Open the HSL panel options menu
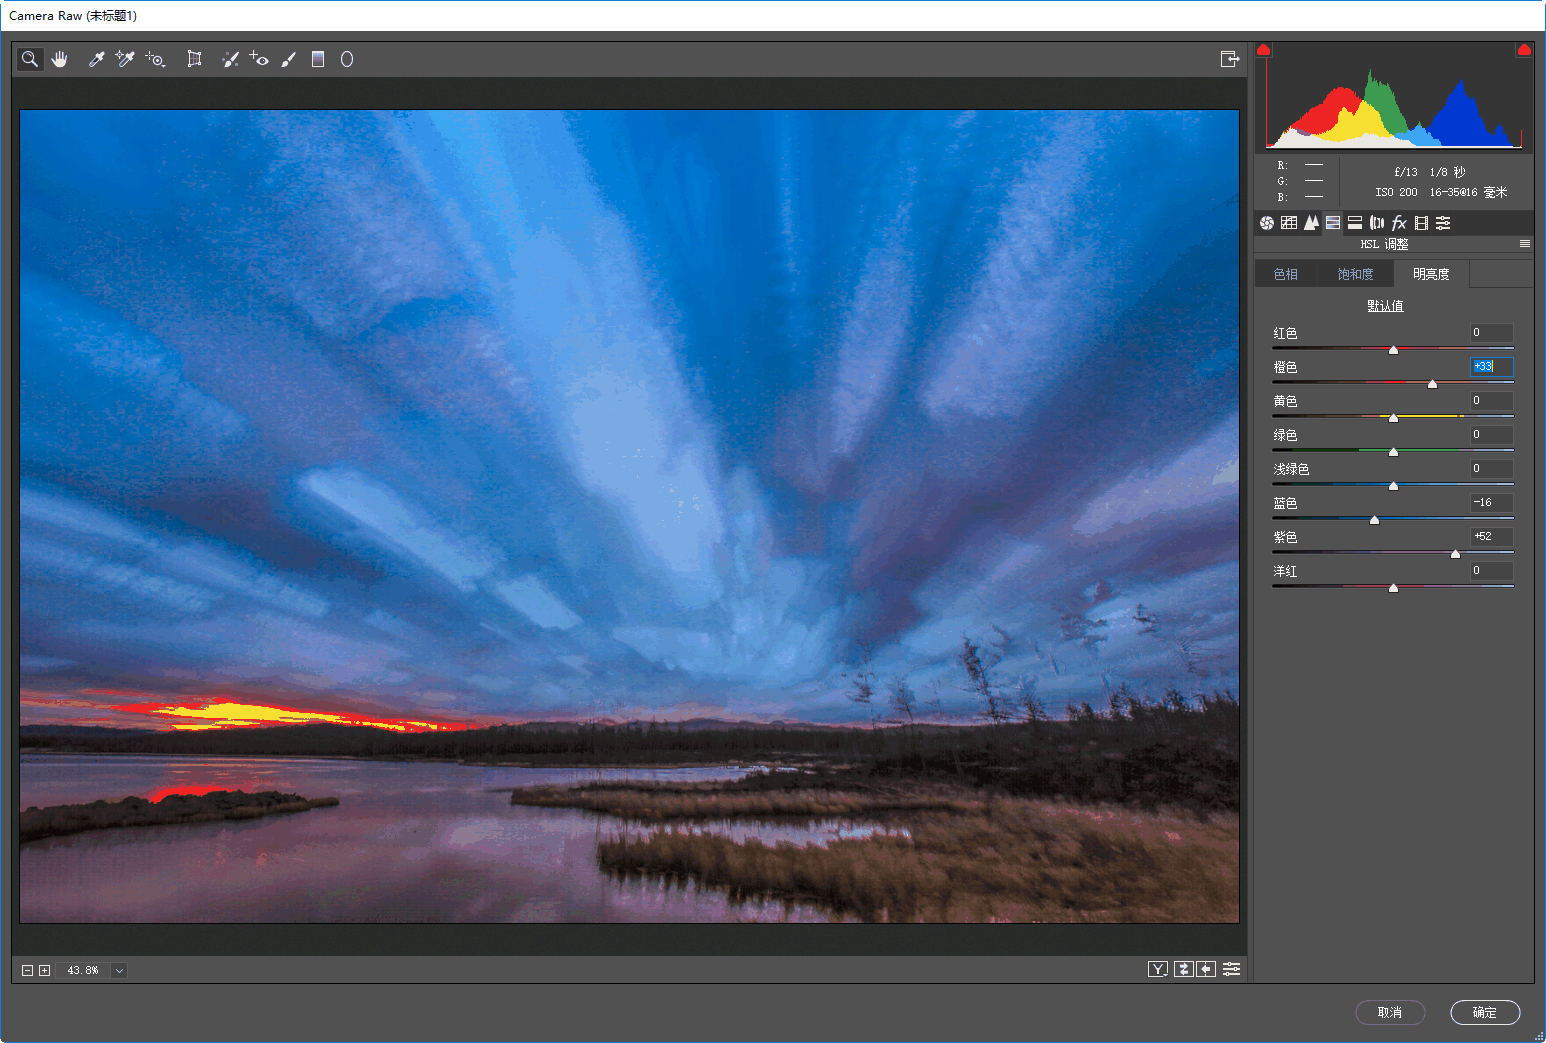The width and height of the screenshot is (1546, 1043). 1524,244
